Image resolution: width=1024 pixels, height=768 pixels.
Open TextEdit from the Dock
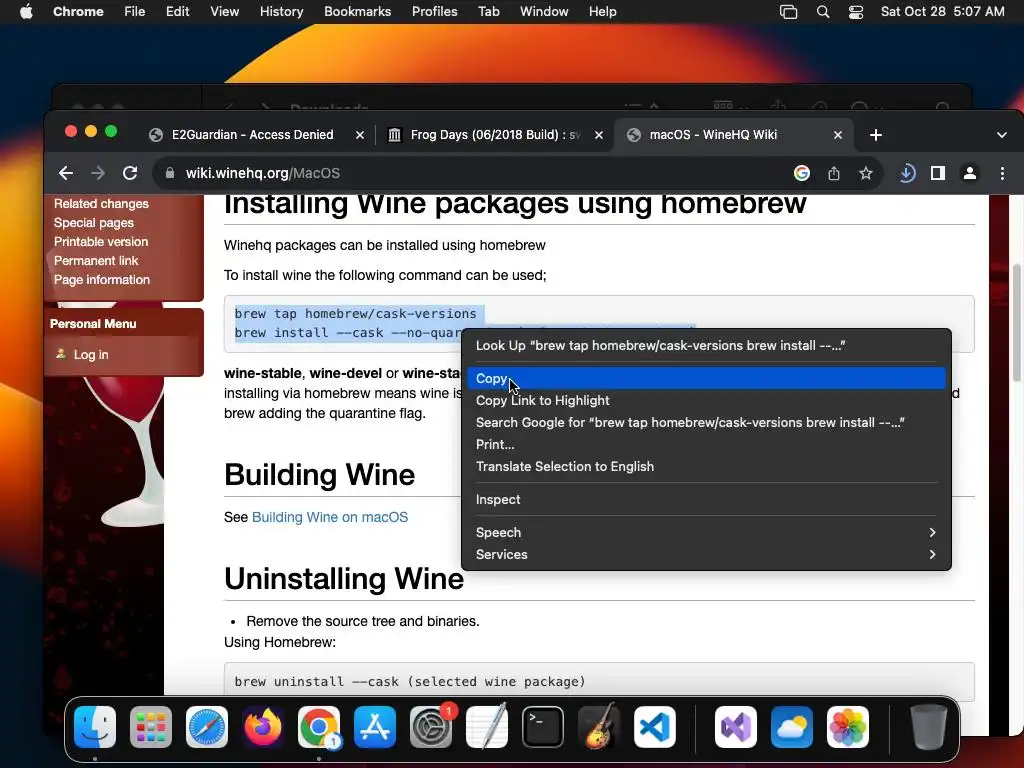[487, 727]
